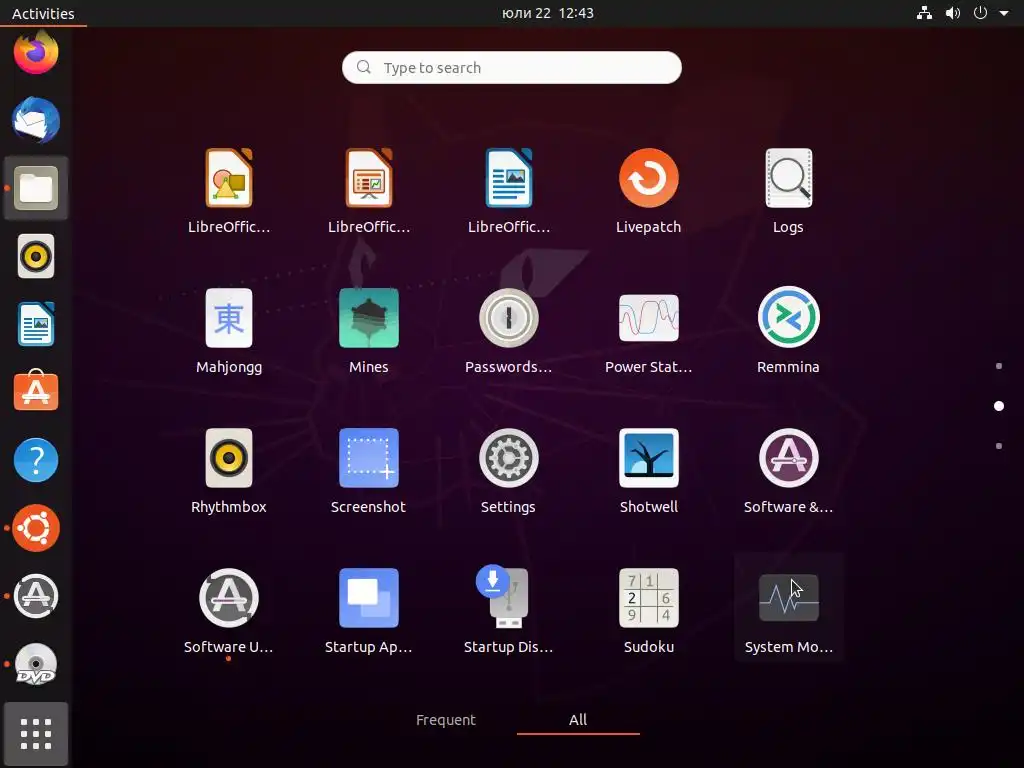The image size is (1024, 768).
Task: Click the volume speaker icon
Action: (953, 13)
